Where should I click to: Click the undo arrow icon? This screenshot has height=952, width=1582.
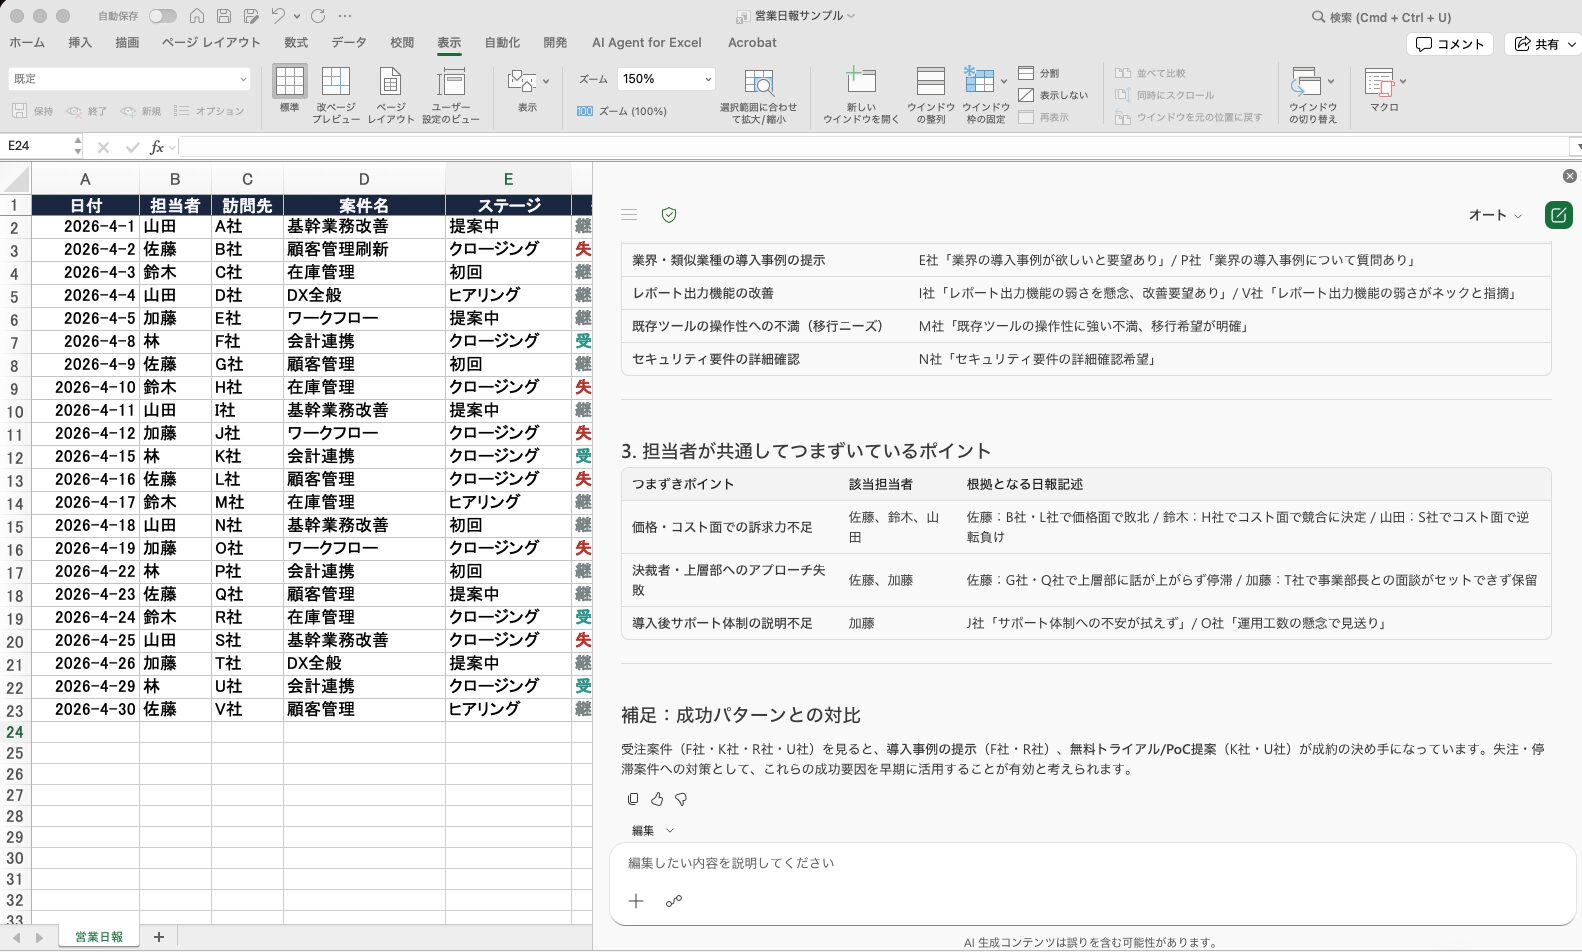(278, 16)
